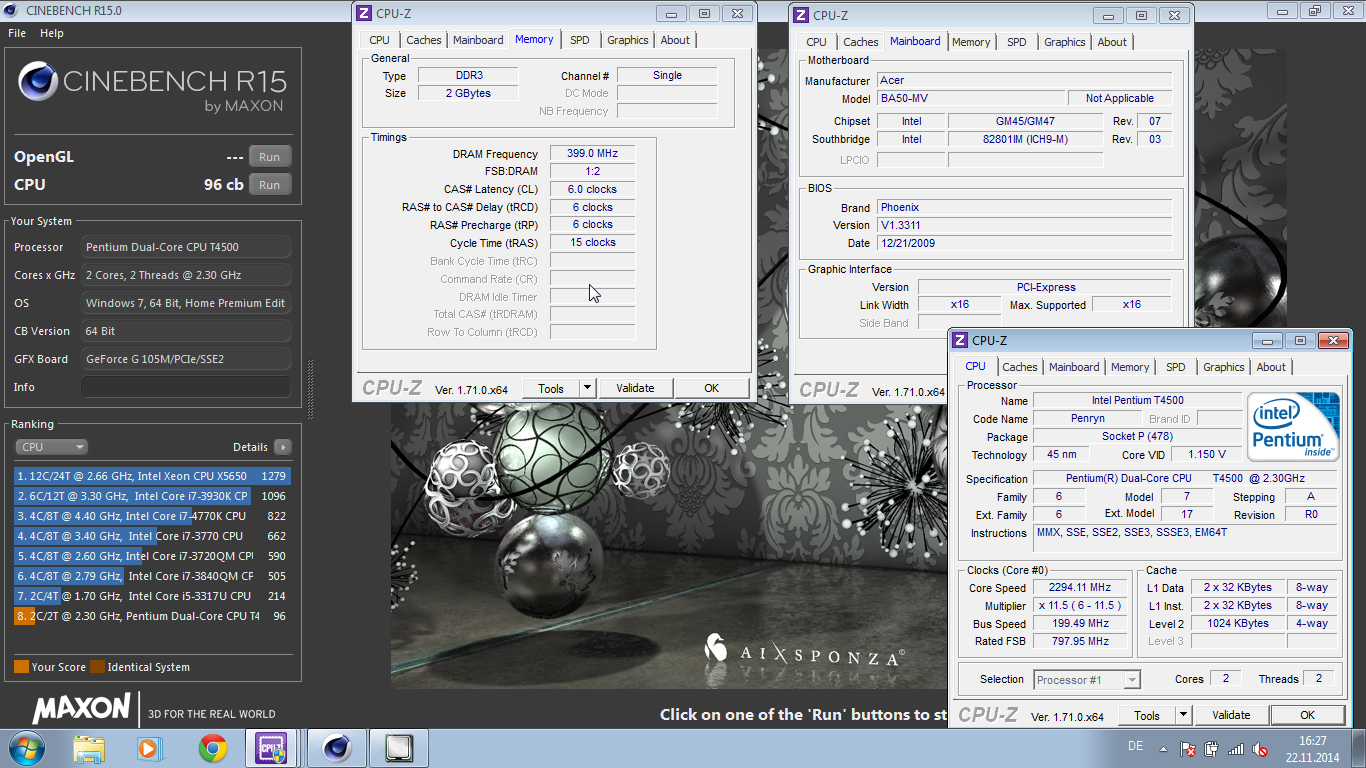Image resolution: width=1366 pixels, height=768 pixels.
Task: Click the Intel Pentium inside logo
Action: point(1293,427)
